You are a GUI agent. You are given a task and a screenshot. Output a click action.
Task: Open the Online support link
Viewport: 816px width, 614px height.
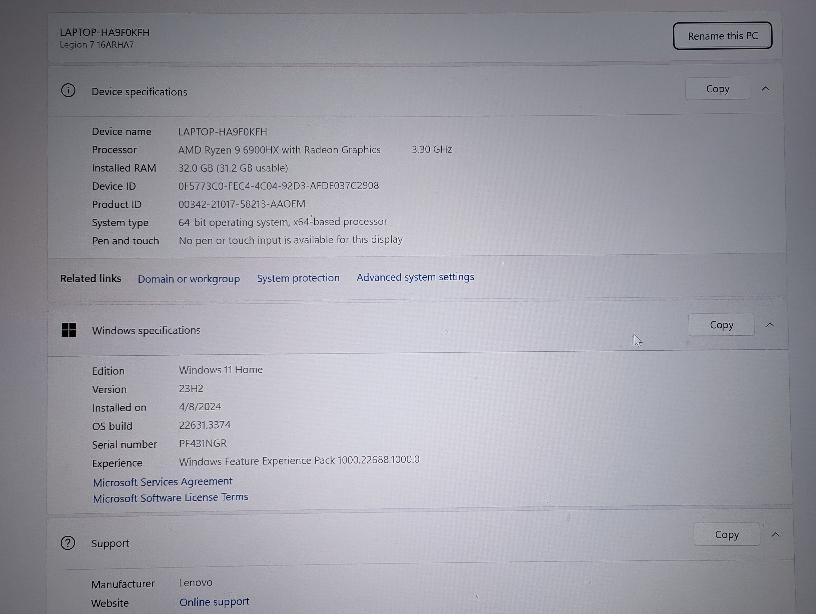[x=214, y=602]
